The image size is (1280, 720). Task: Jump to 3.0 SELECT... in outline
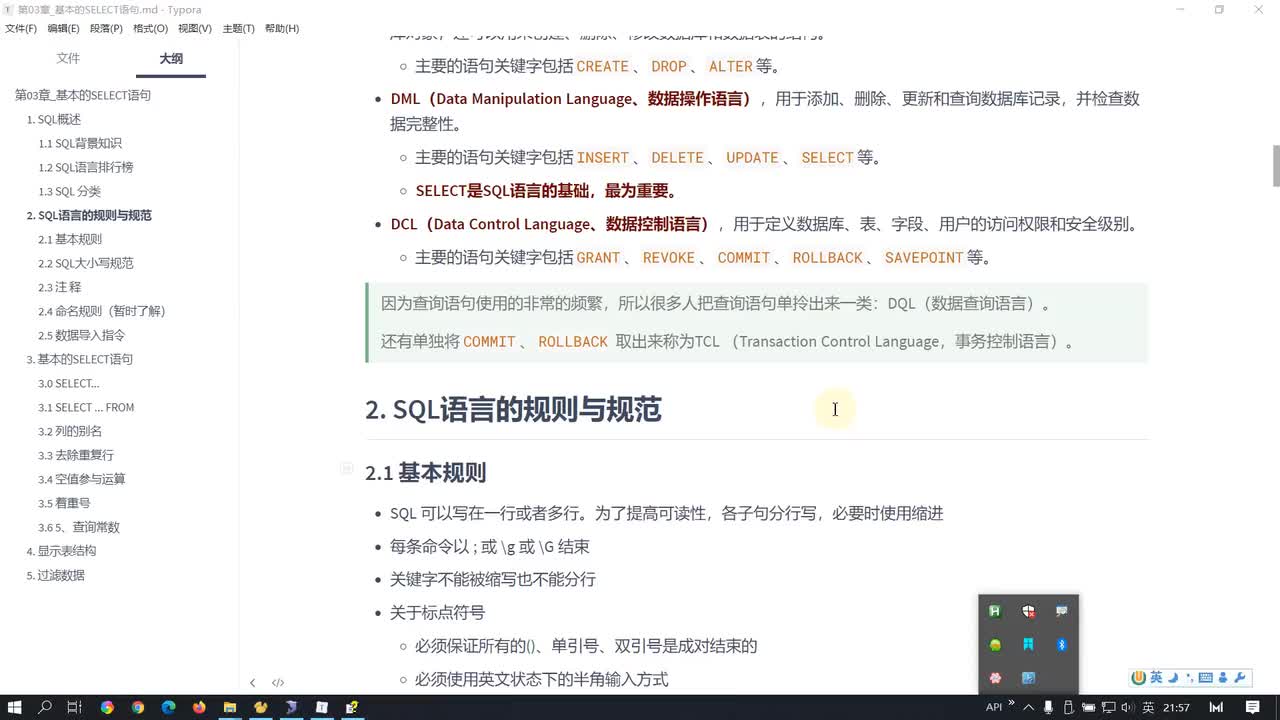click(69, 383)
